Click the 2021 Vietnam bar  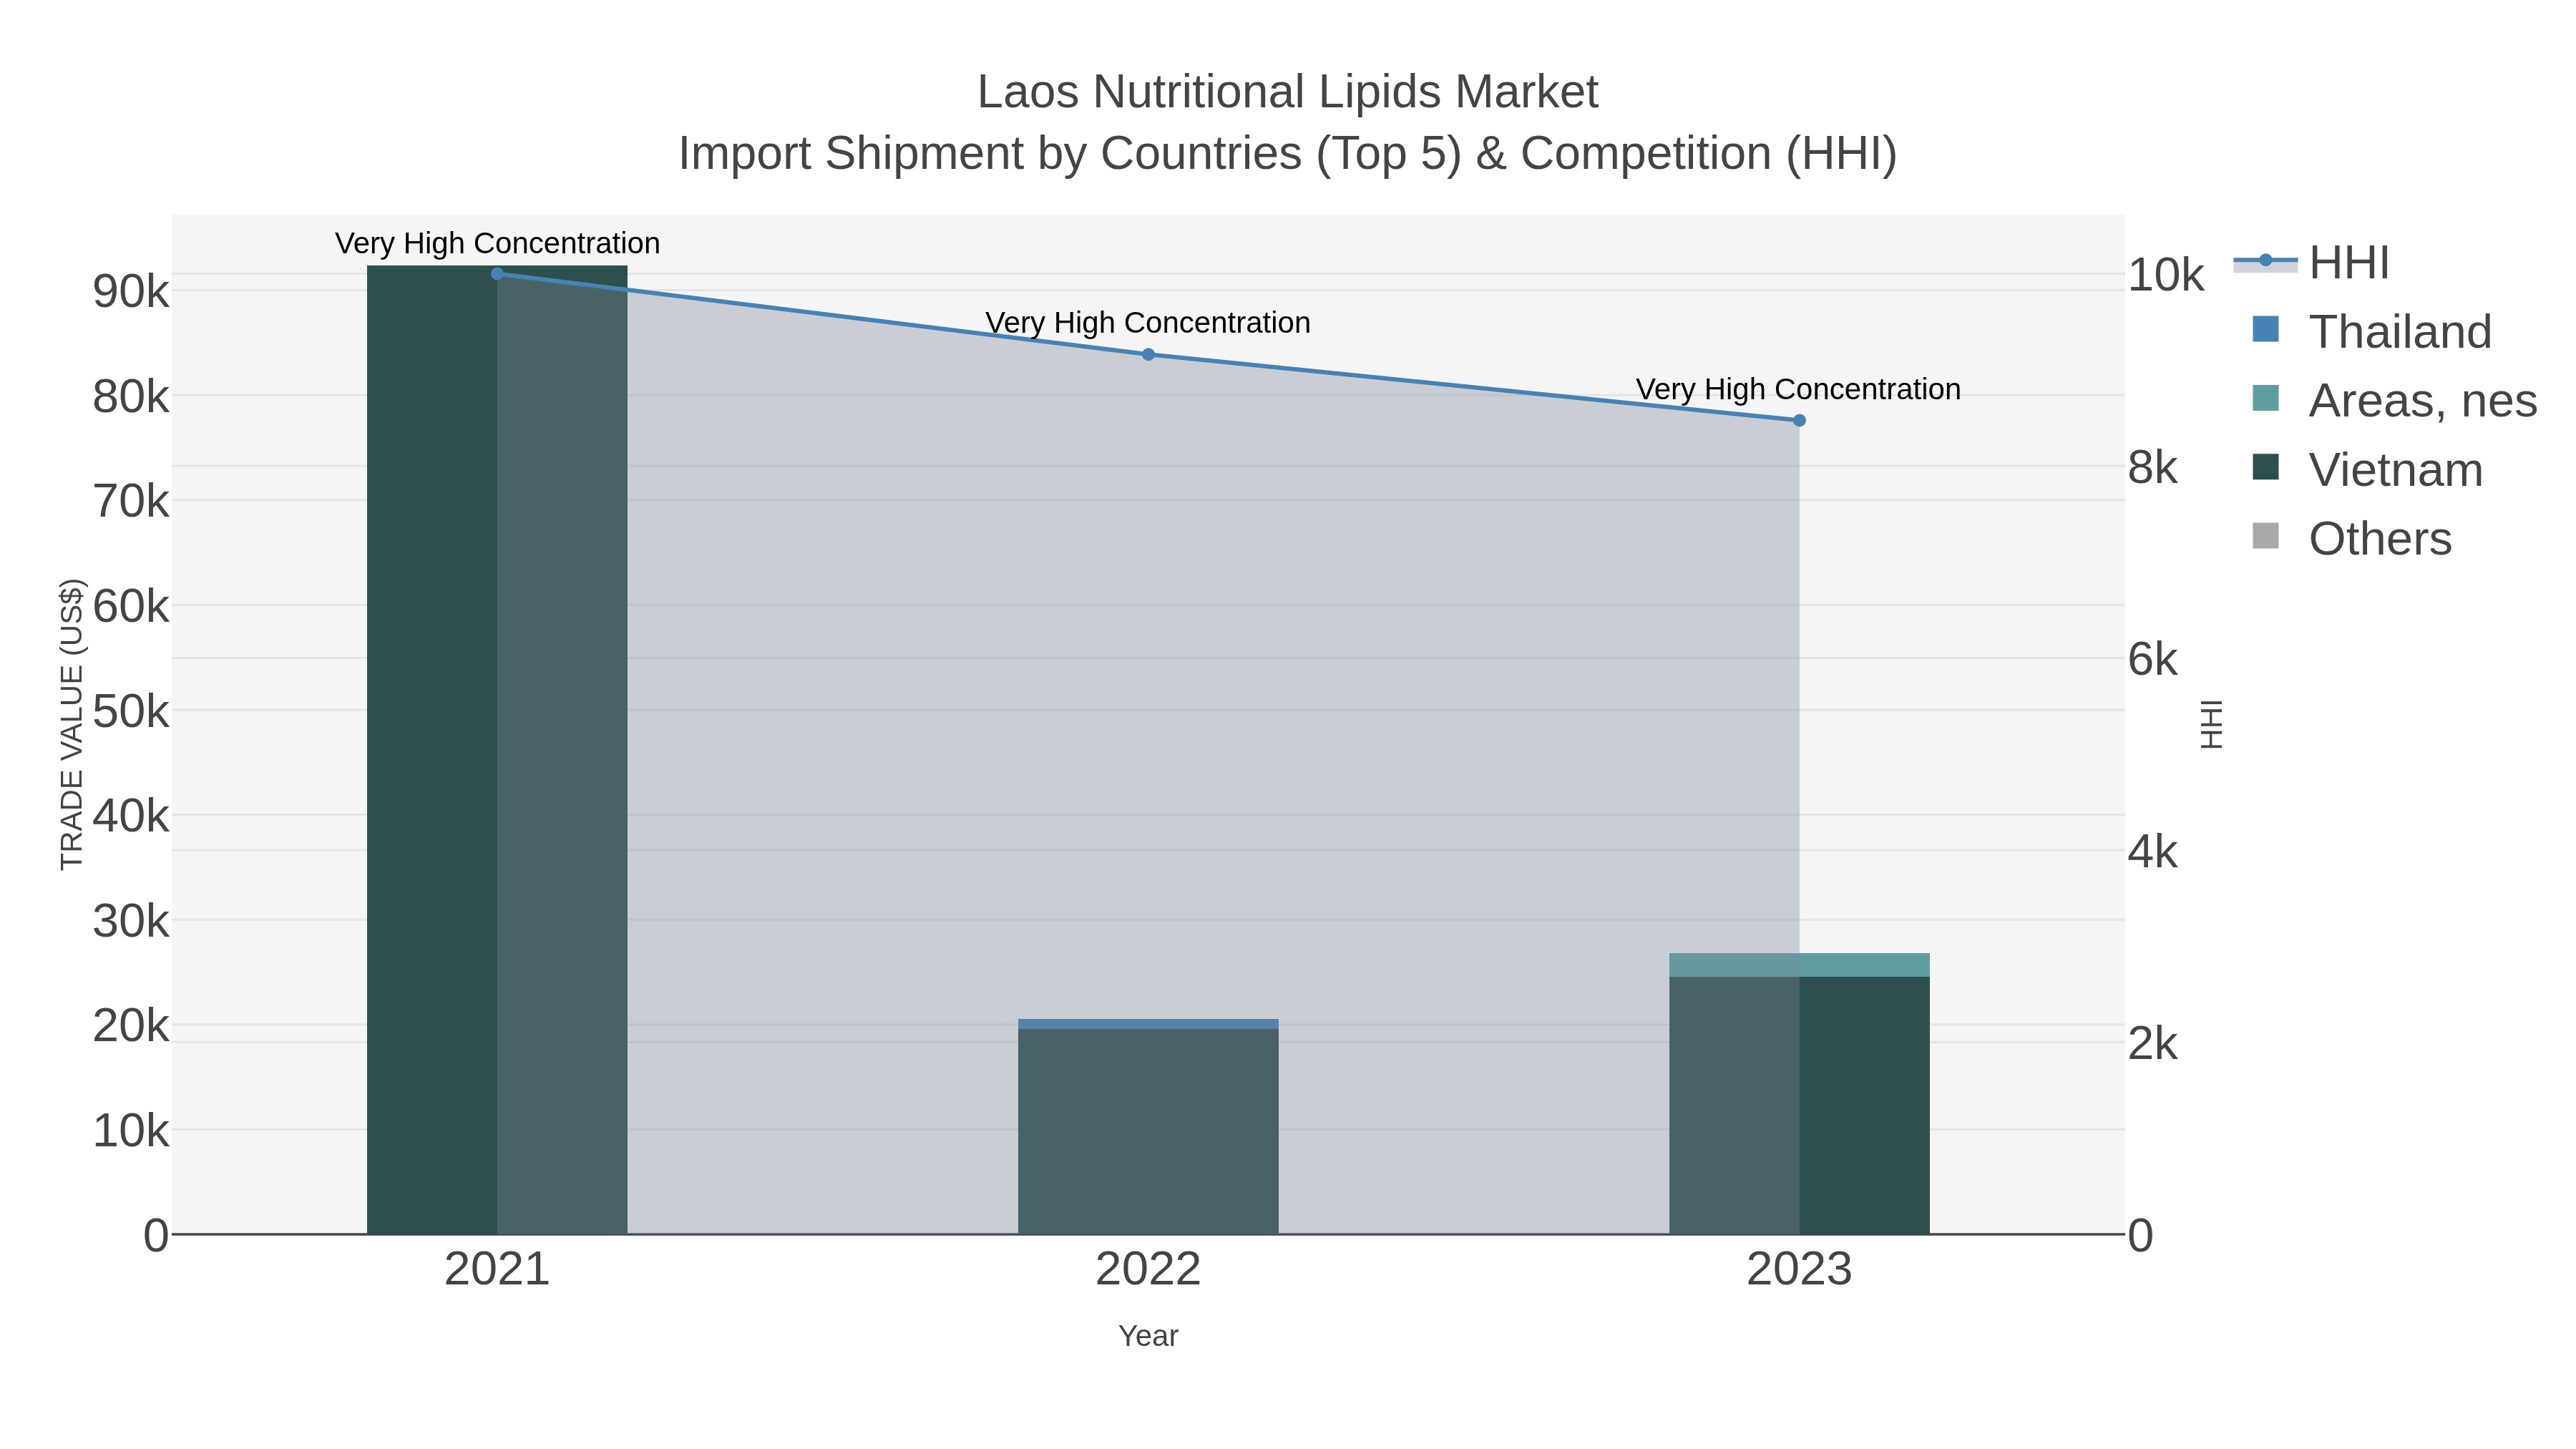tap(497, 750)
